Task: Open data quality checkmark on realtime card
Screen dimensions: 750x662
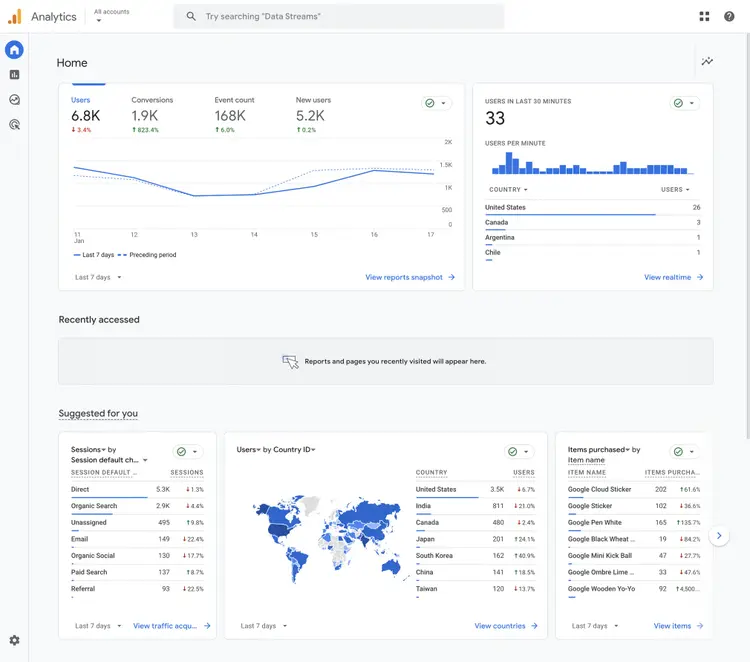Action: [x=678, y=103]
